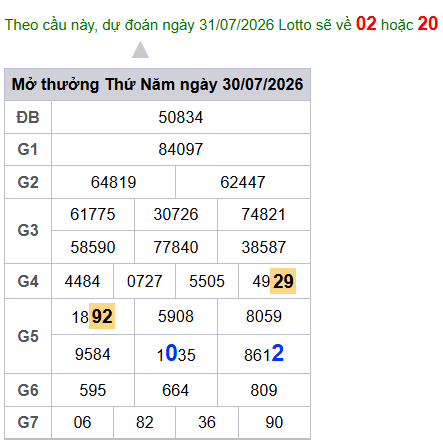
Task: Click the G3 result 38587
Action: click(264, 247)
